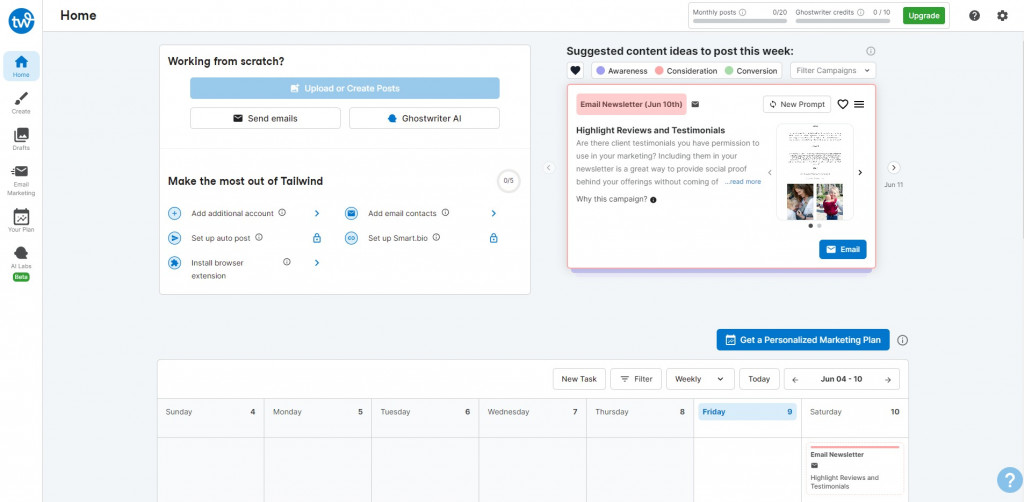1024x502 pixels.
Task: Click Why this campaign info icon
Action: [x=653, y=200]
